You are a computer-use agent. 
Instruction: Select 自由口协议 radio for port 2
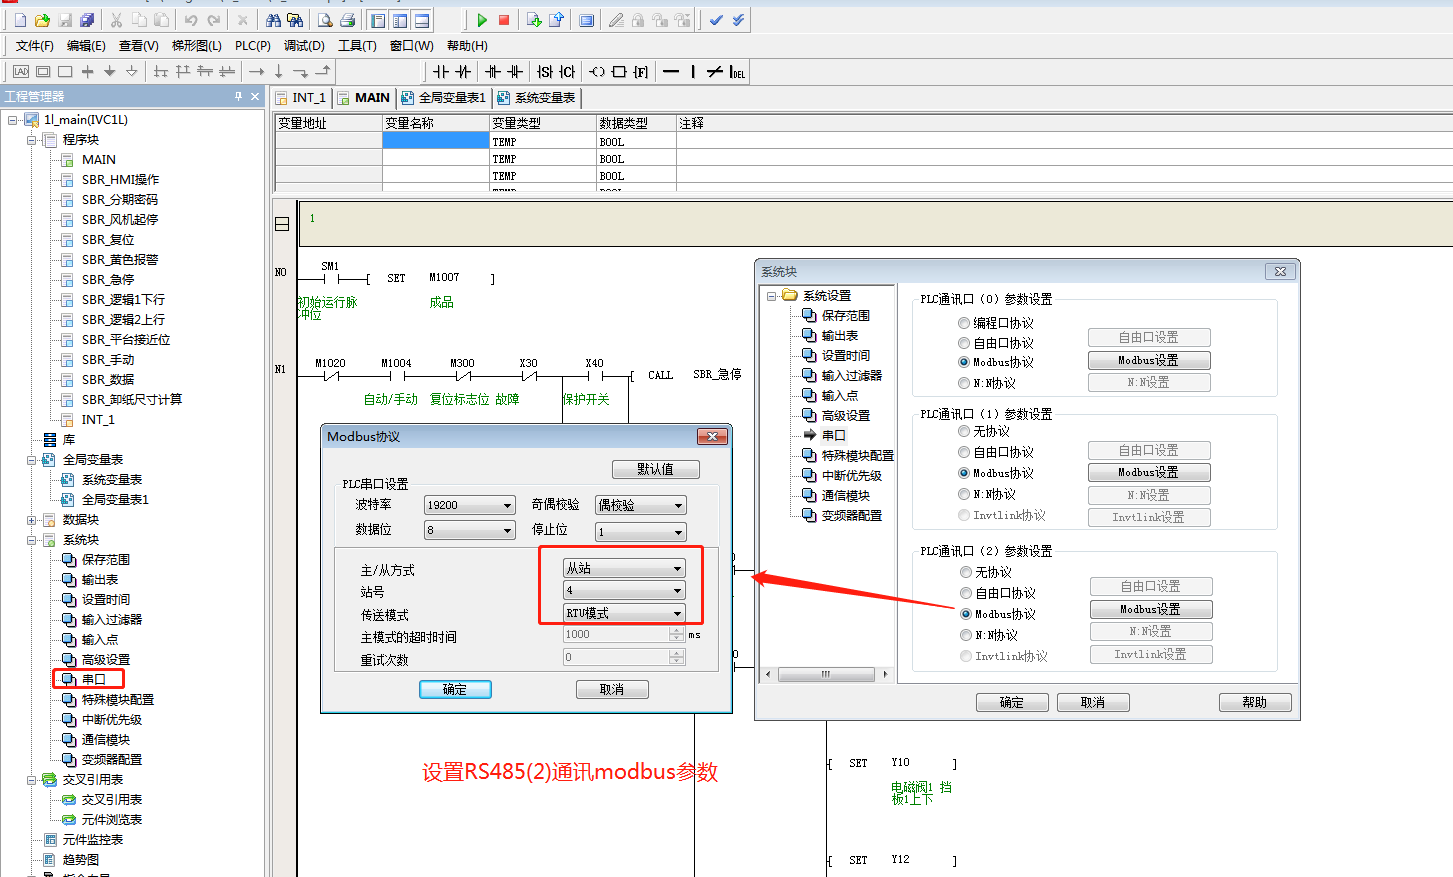pyautogui.click(x=966, y=593)
